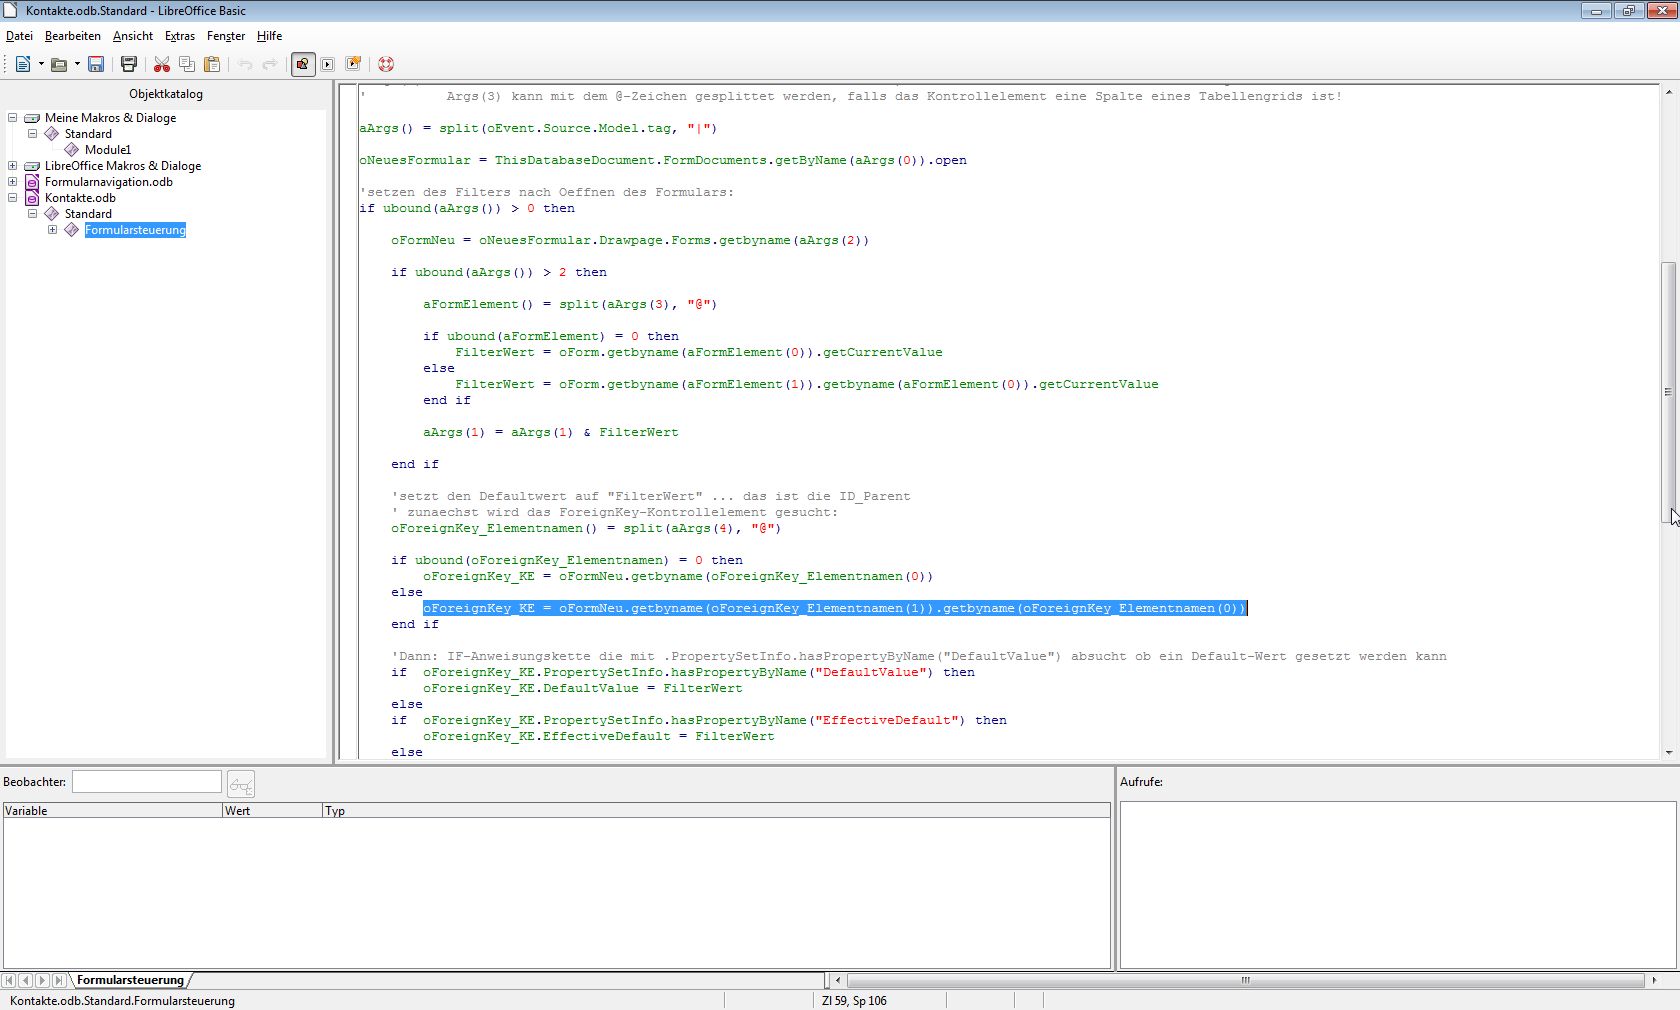The image size is (1680, 1010).
Task: Click the Beobachter watch input field
Action: 147,782
